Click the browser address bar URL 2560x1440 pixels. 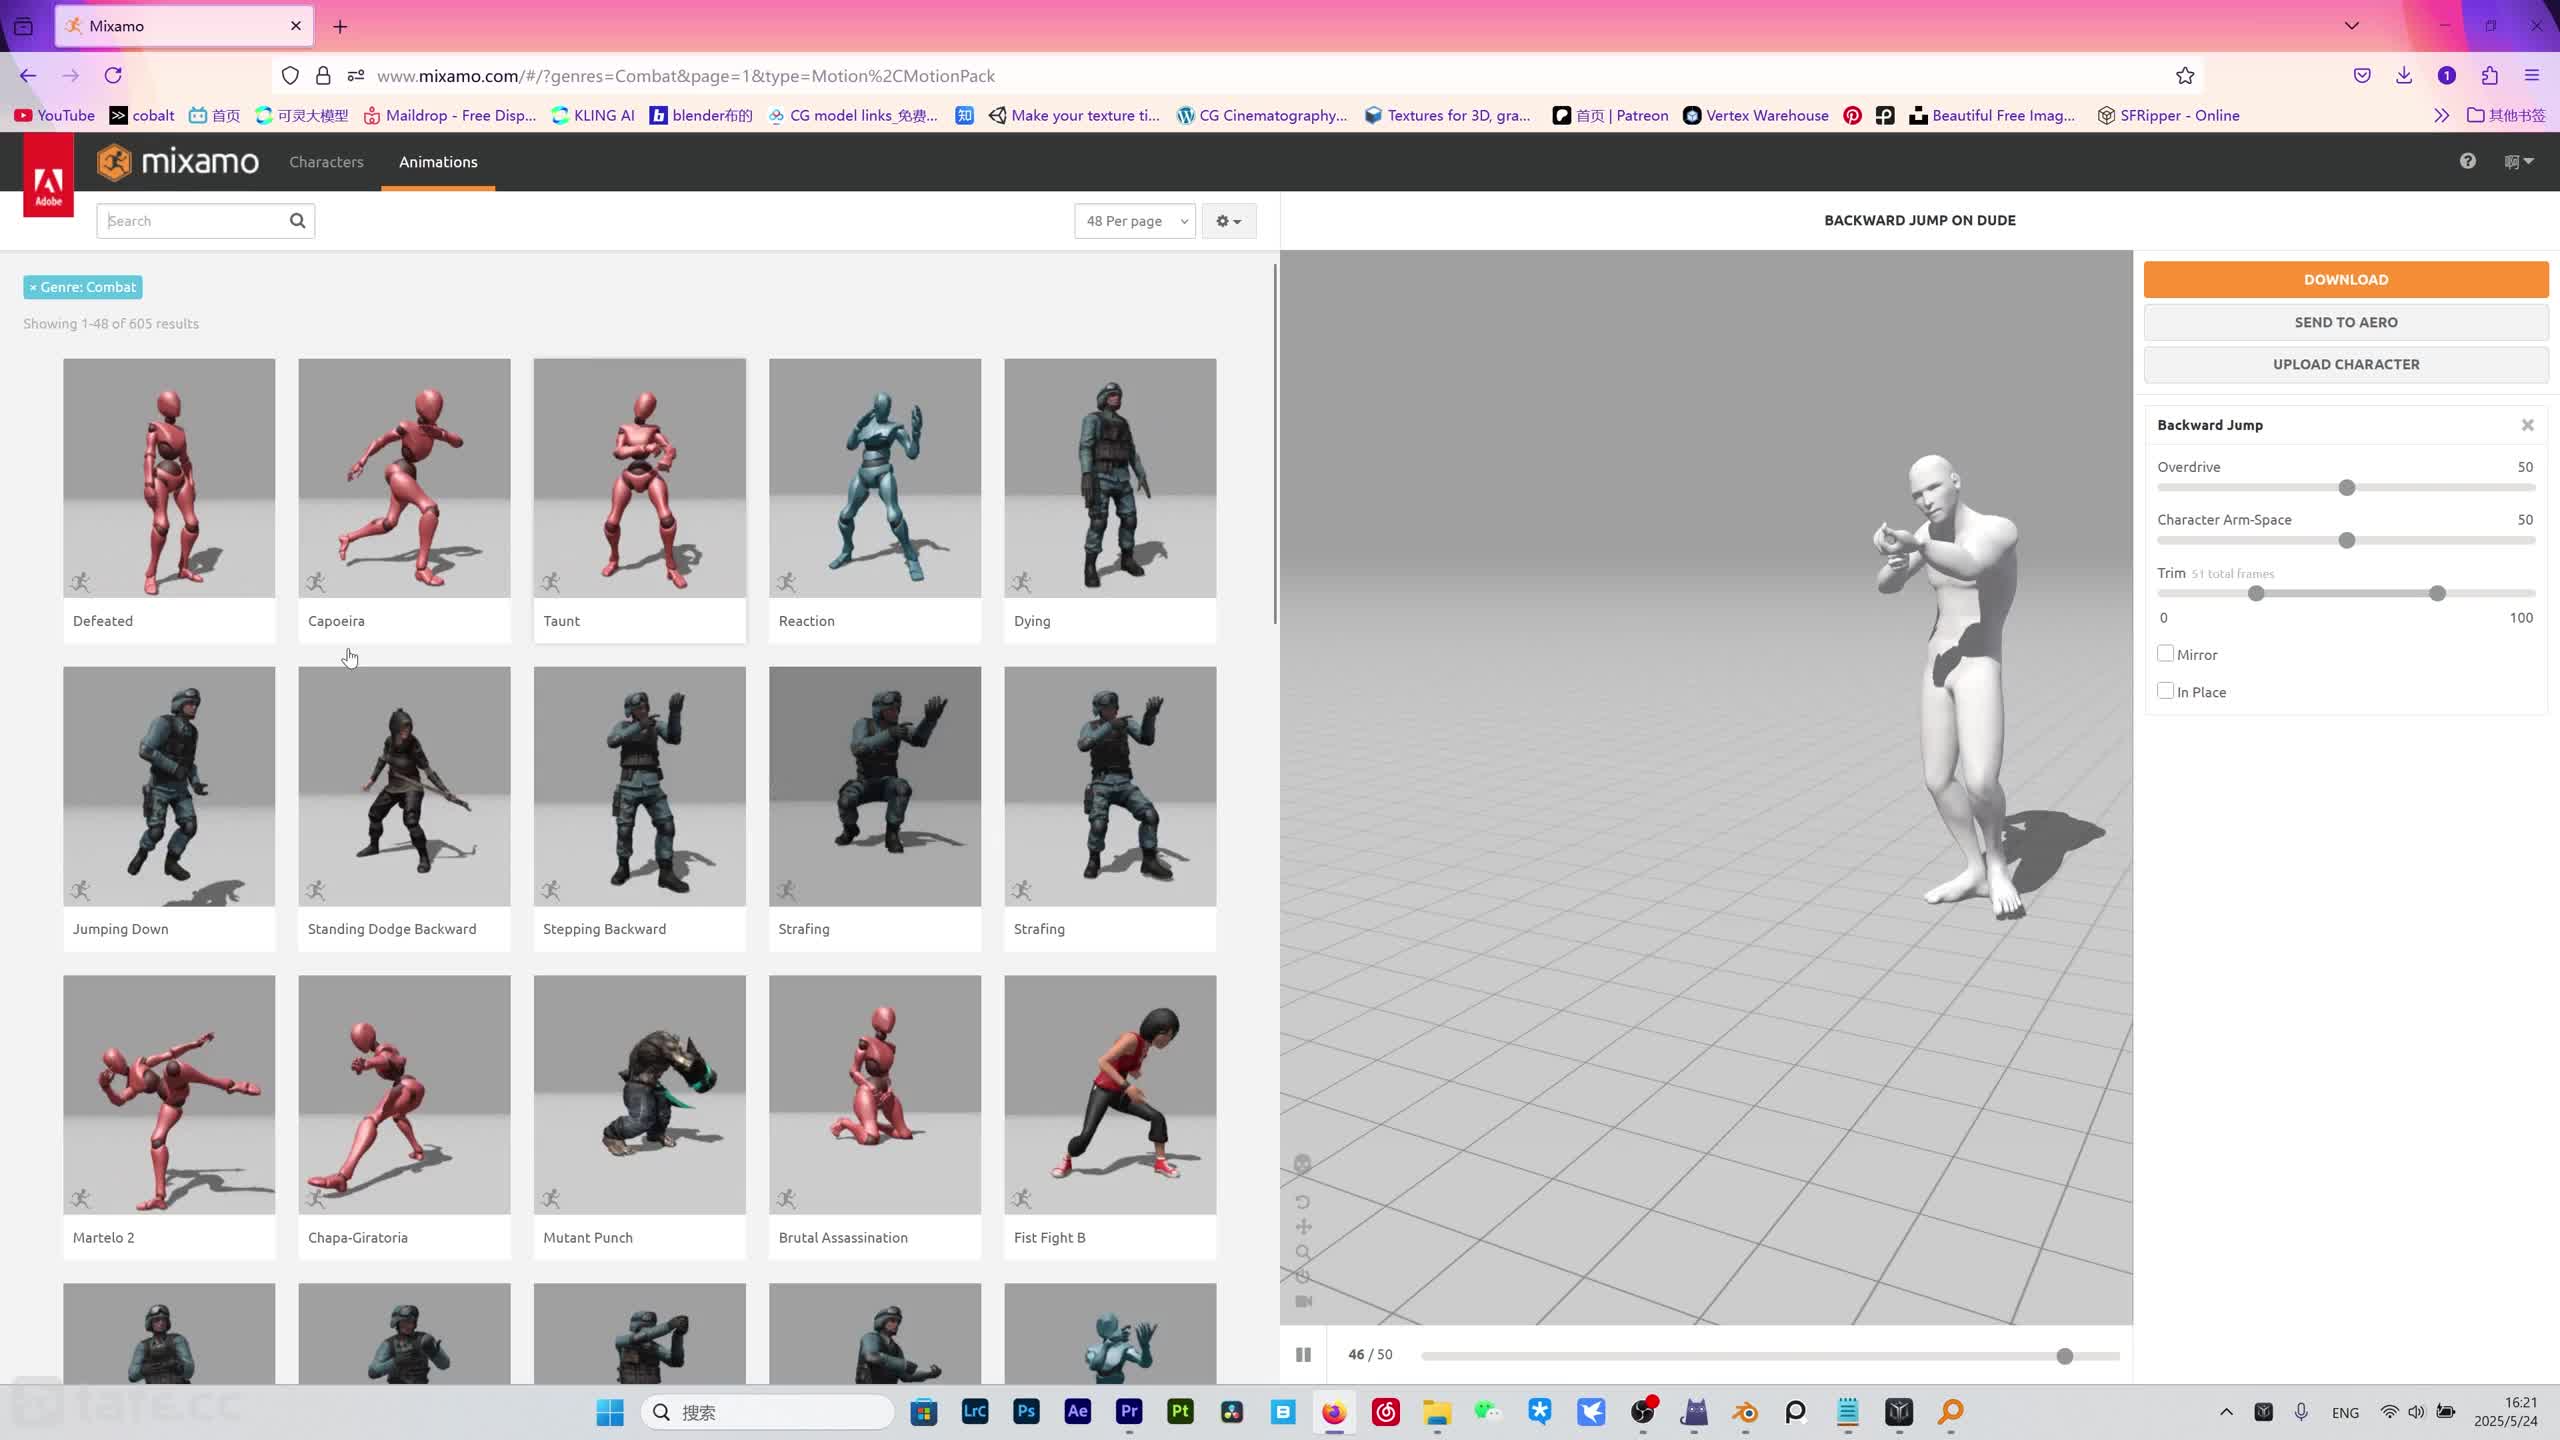tap(686, 76)
